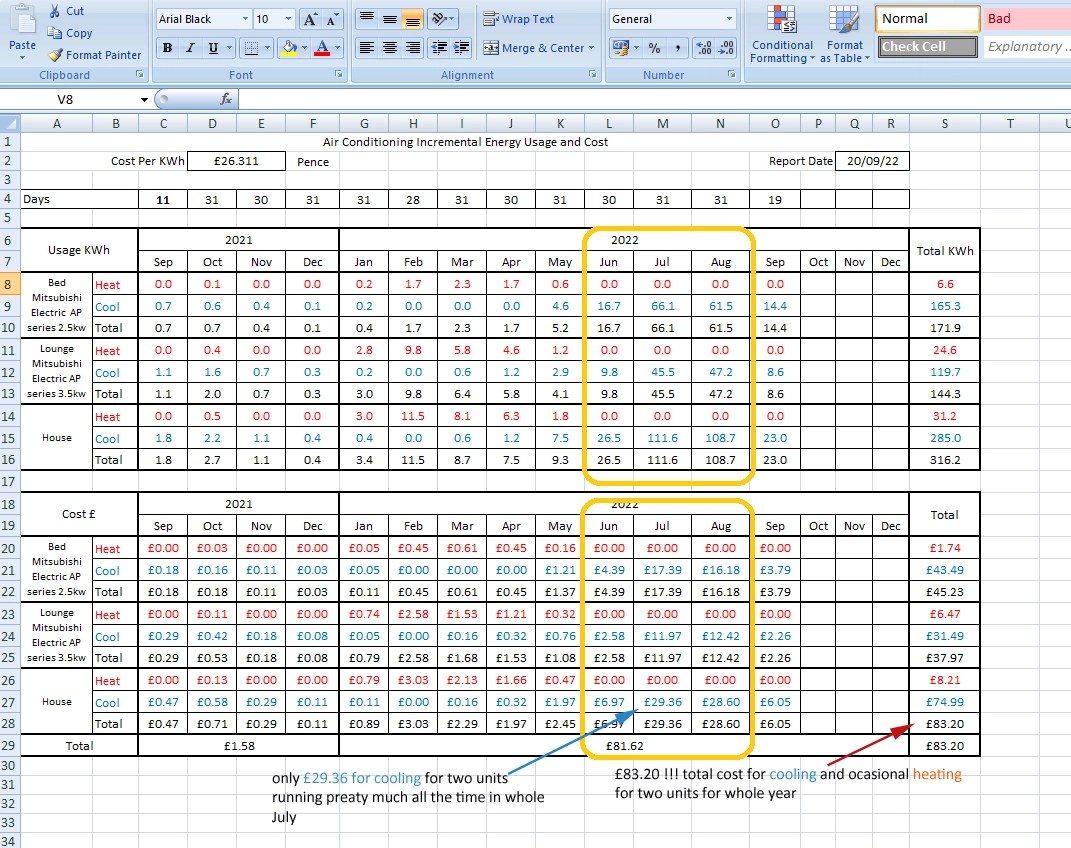Apply the Check Cell style
1071x848 pixels.
(x=928, y=46)
